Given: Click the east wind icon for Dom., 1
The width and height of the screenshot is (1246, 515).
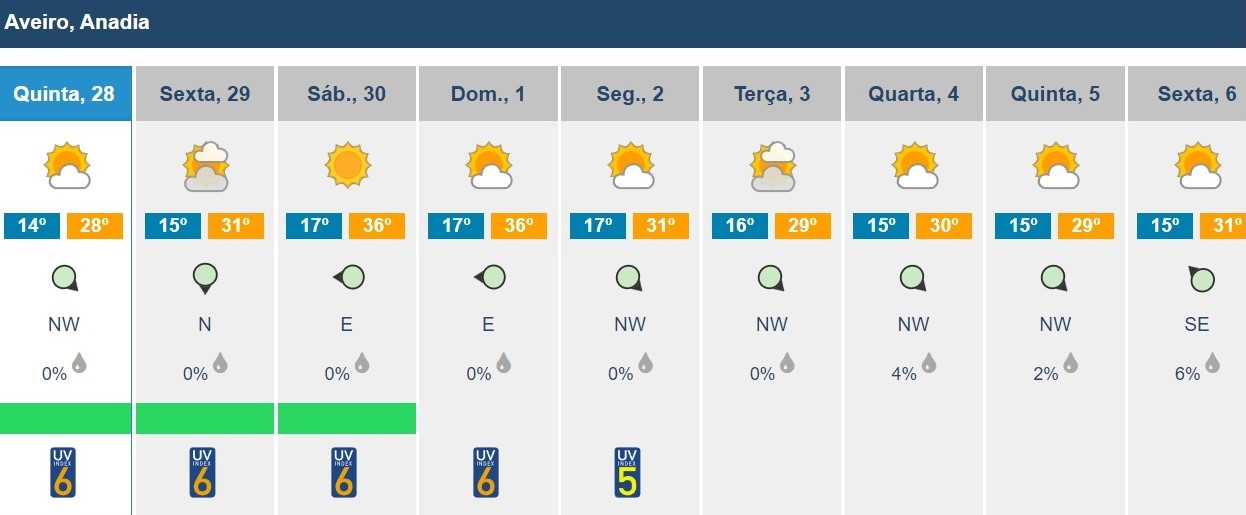Looking at the screenshot, I should (488, 278).
